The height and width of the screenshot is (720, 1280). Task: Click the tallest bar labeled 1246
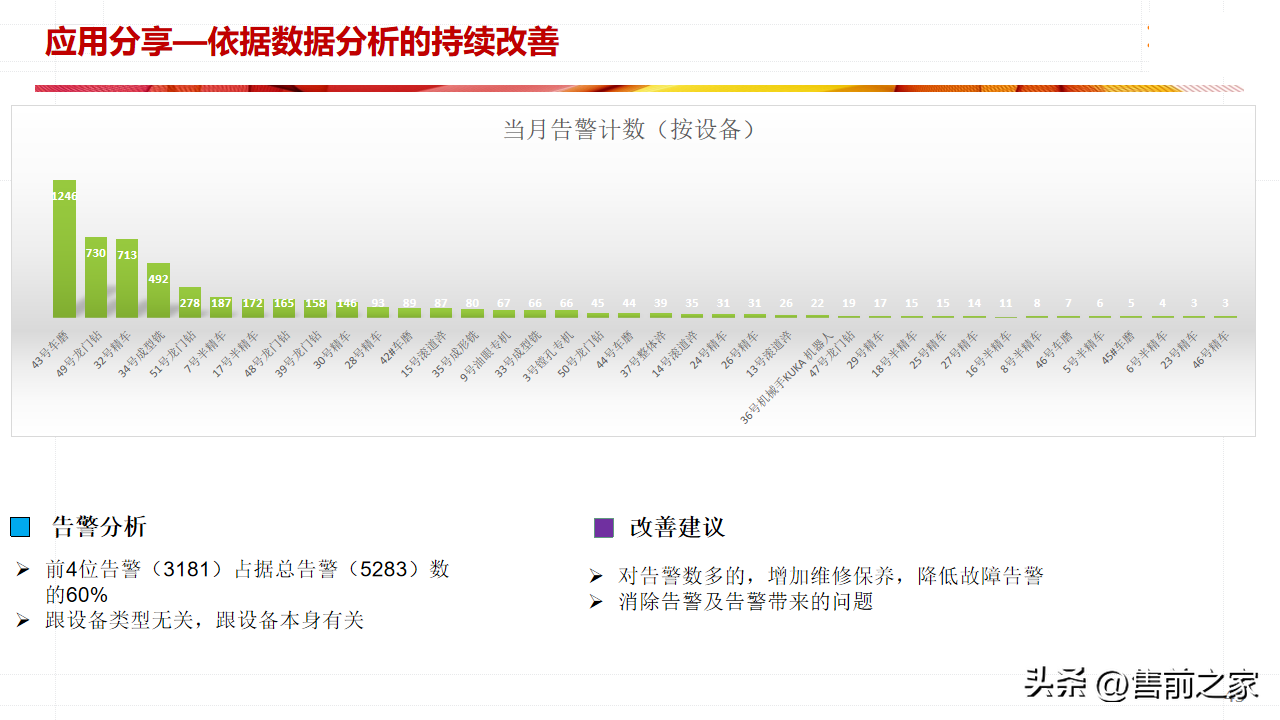64,249
